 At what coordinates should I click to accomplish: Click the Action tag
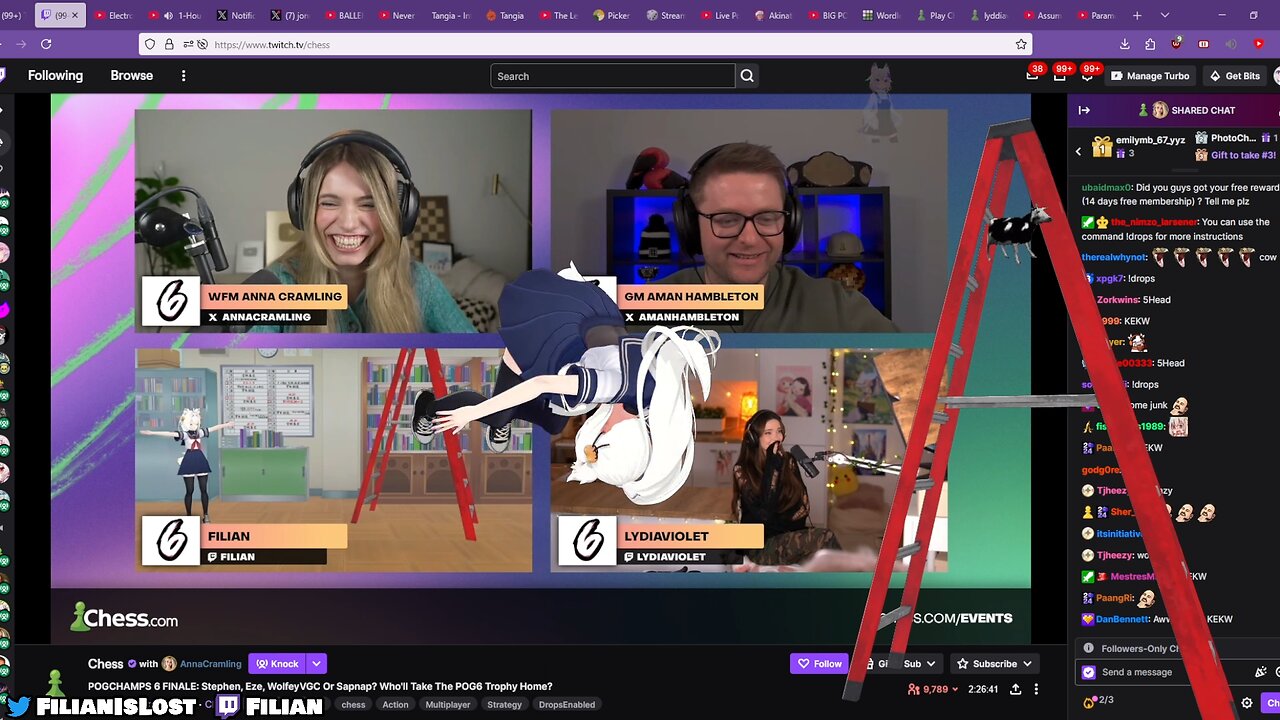click(x=395, y=704)
